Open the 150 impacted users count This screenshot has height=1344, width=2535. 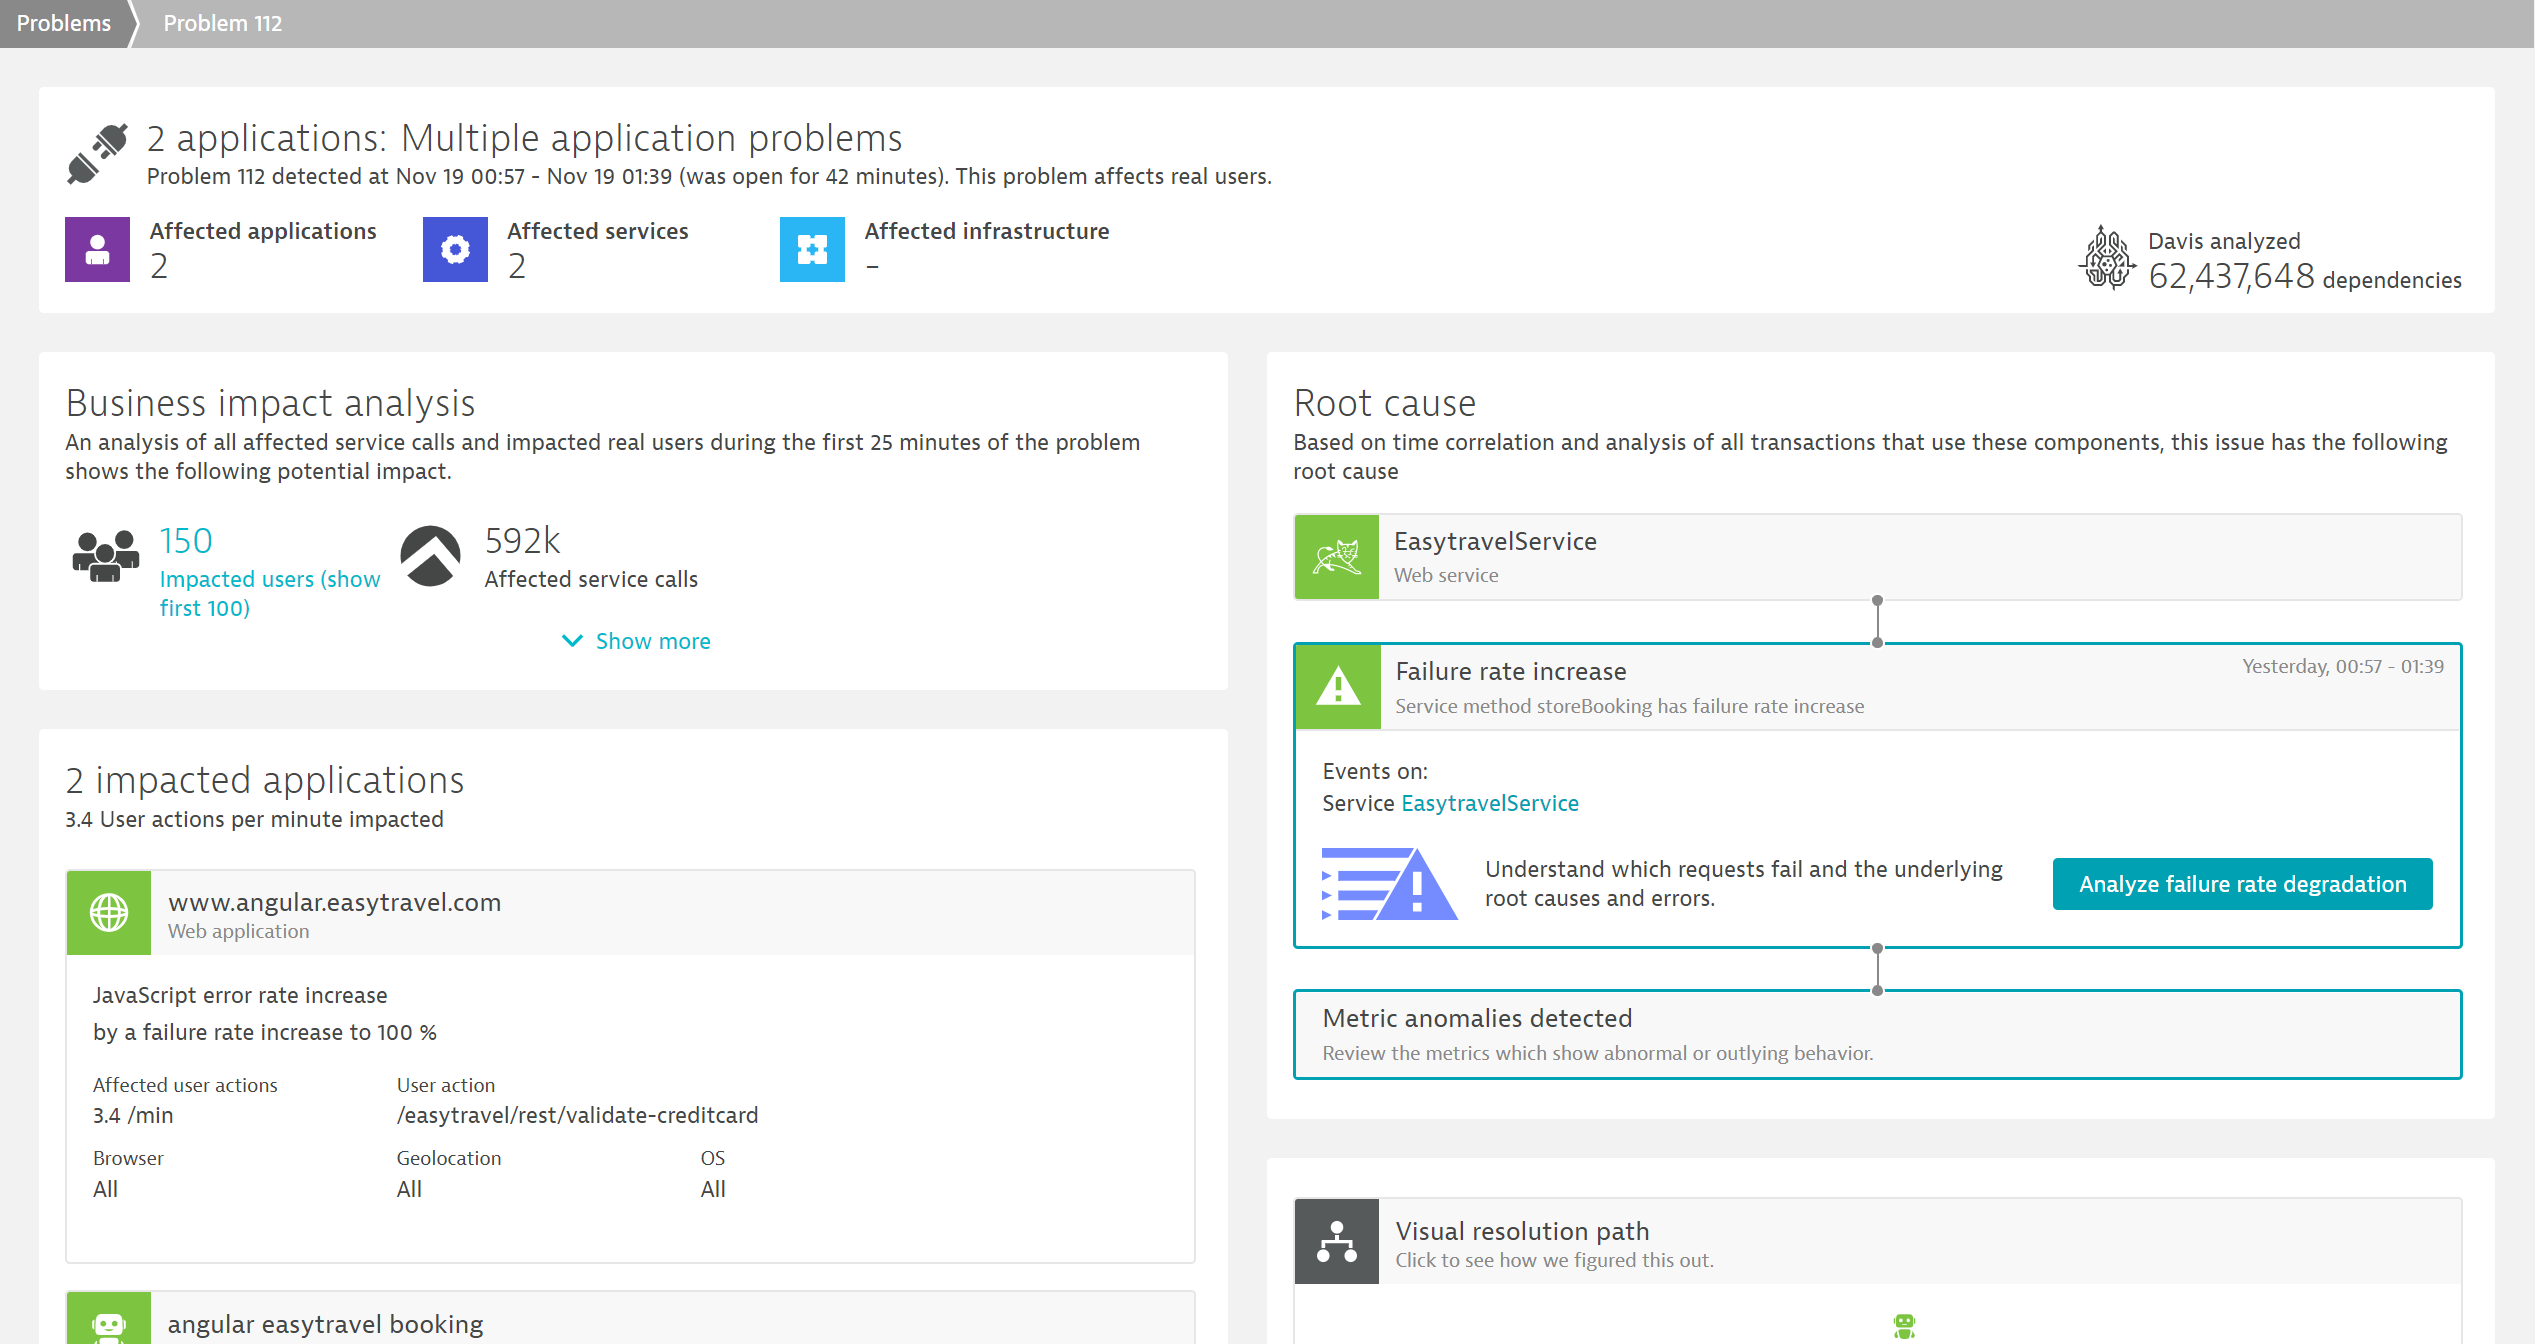[x=186, y=541]
